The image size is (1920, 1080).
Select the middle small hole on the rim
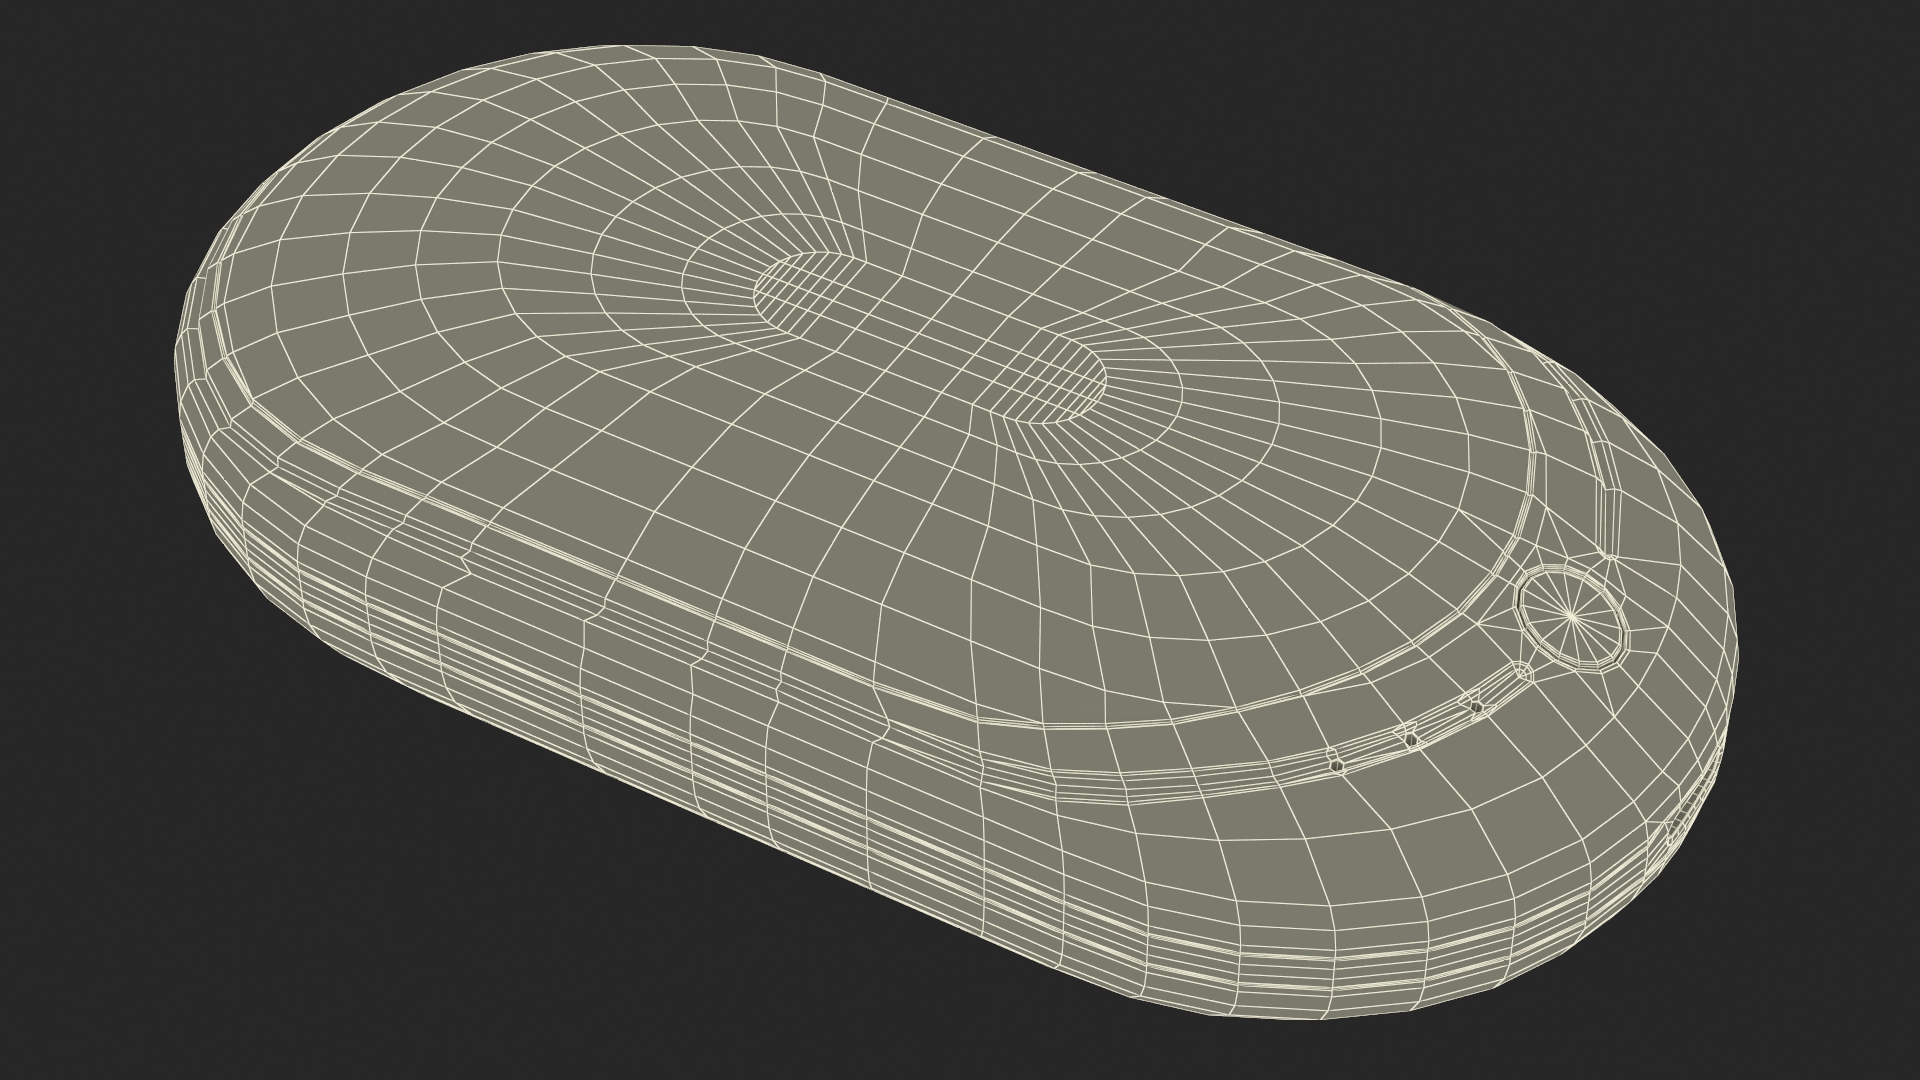pyautogui.click(x=1411, y=740)
